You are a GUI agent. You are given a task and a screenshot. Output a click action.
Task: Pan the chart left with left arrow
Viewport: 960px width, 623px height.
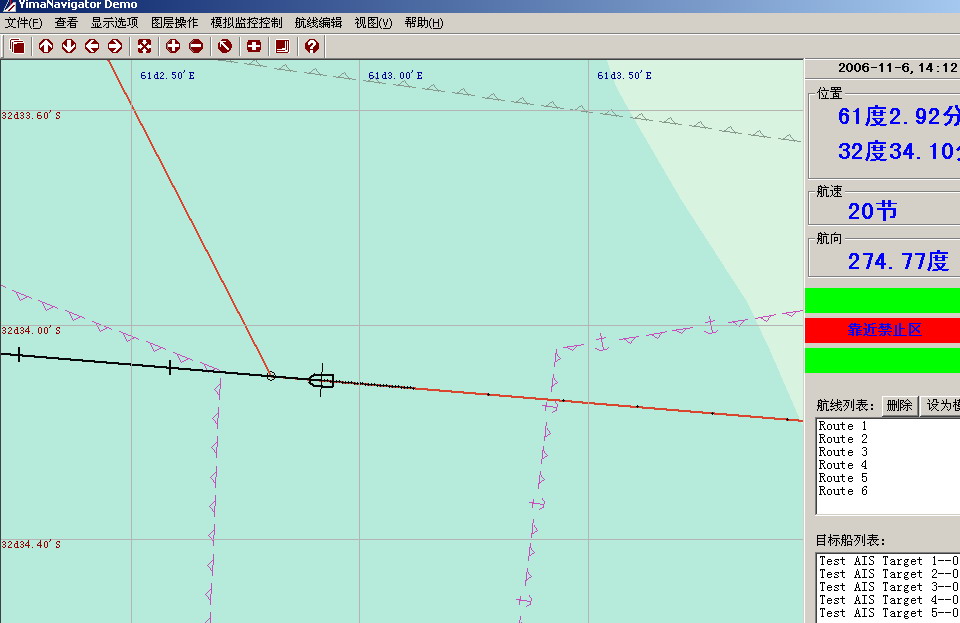(x=92, y=46)
